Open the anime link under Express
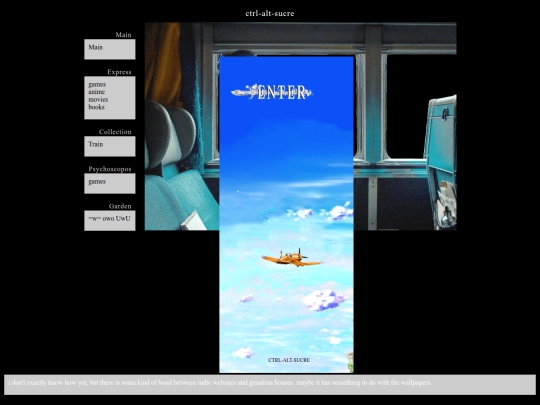This screenshot has width=540, height=405. click(x=96, y=92)
